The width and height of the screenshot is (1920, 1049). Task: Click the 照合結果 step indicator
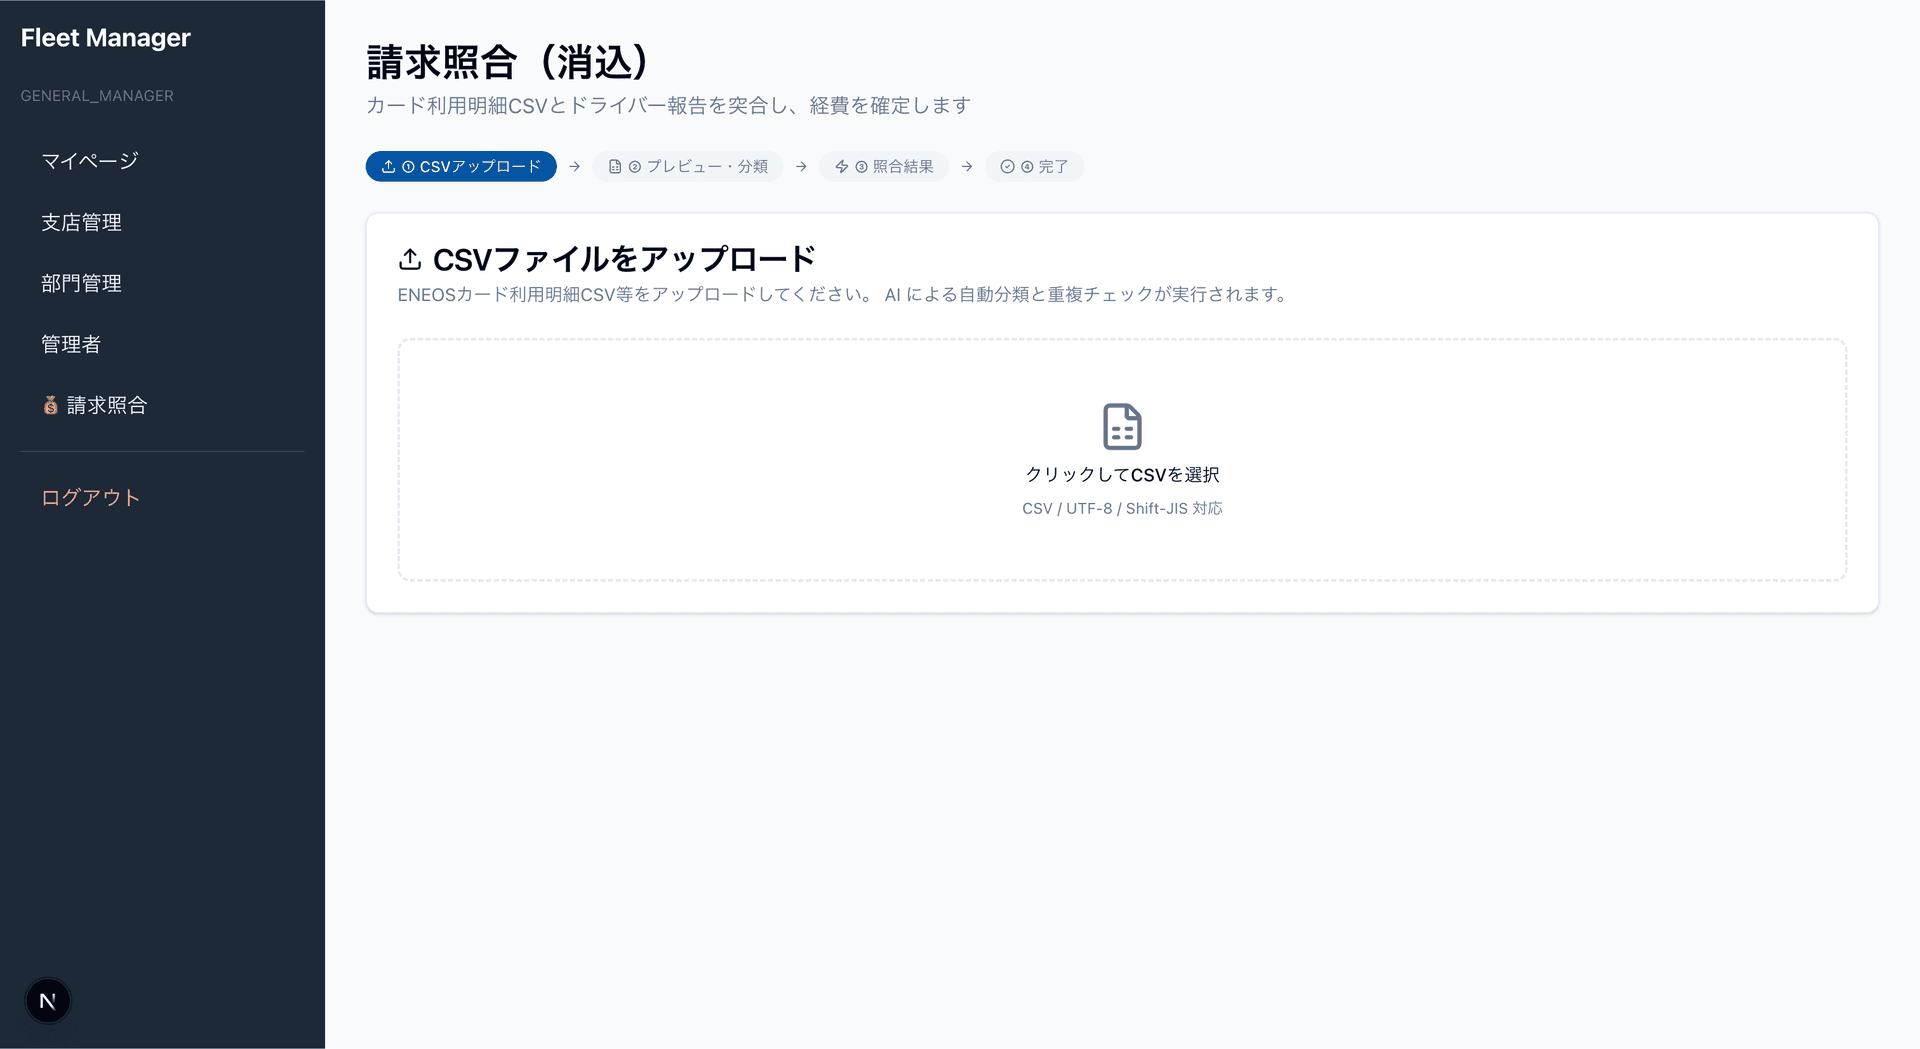point(884,166)
